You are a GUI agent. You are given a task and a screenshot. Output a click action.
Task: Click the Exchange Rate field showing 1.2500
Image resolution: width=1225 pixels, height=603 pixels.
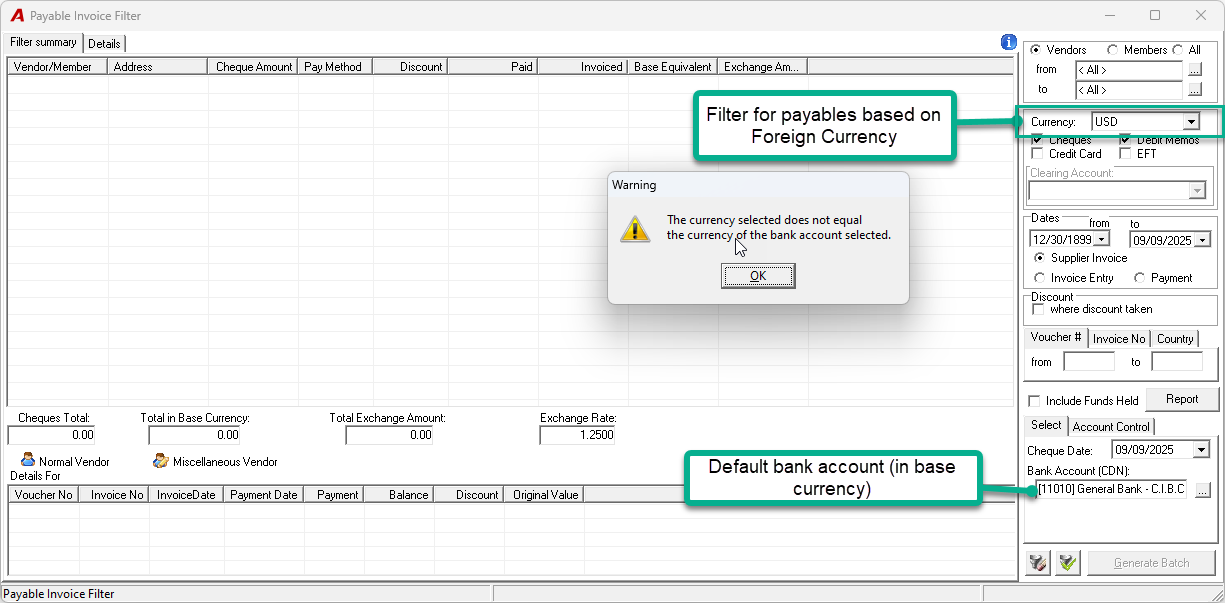pyautogui.click(x=577, y=435)
